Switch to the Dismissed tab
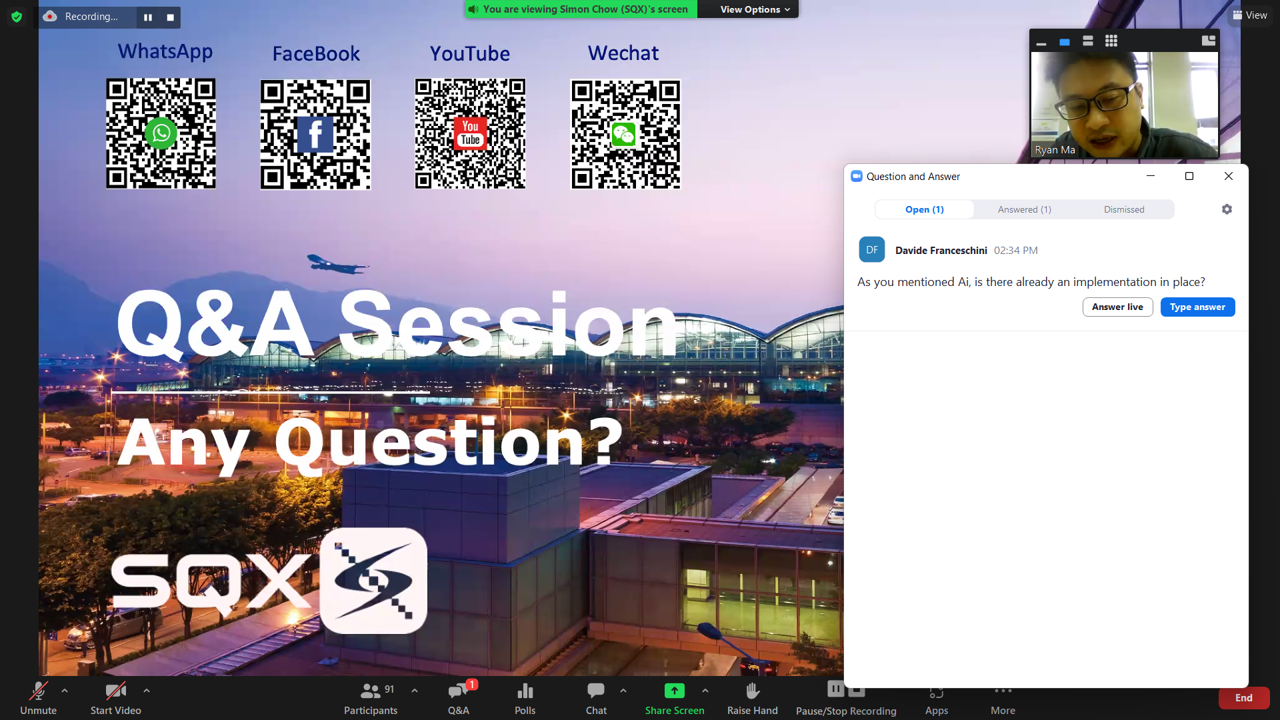The image size is (1280, 720). point(1124,209)
